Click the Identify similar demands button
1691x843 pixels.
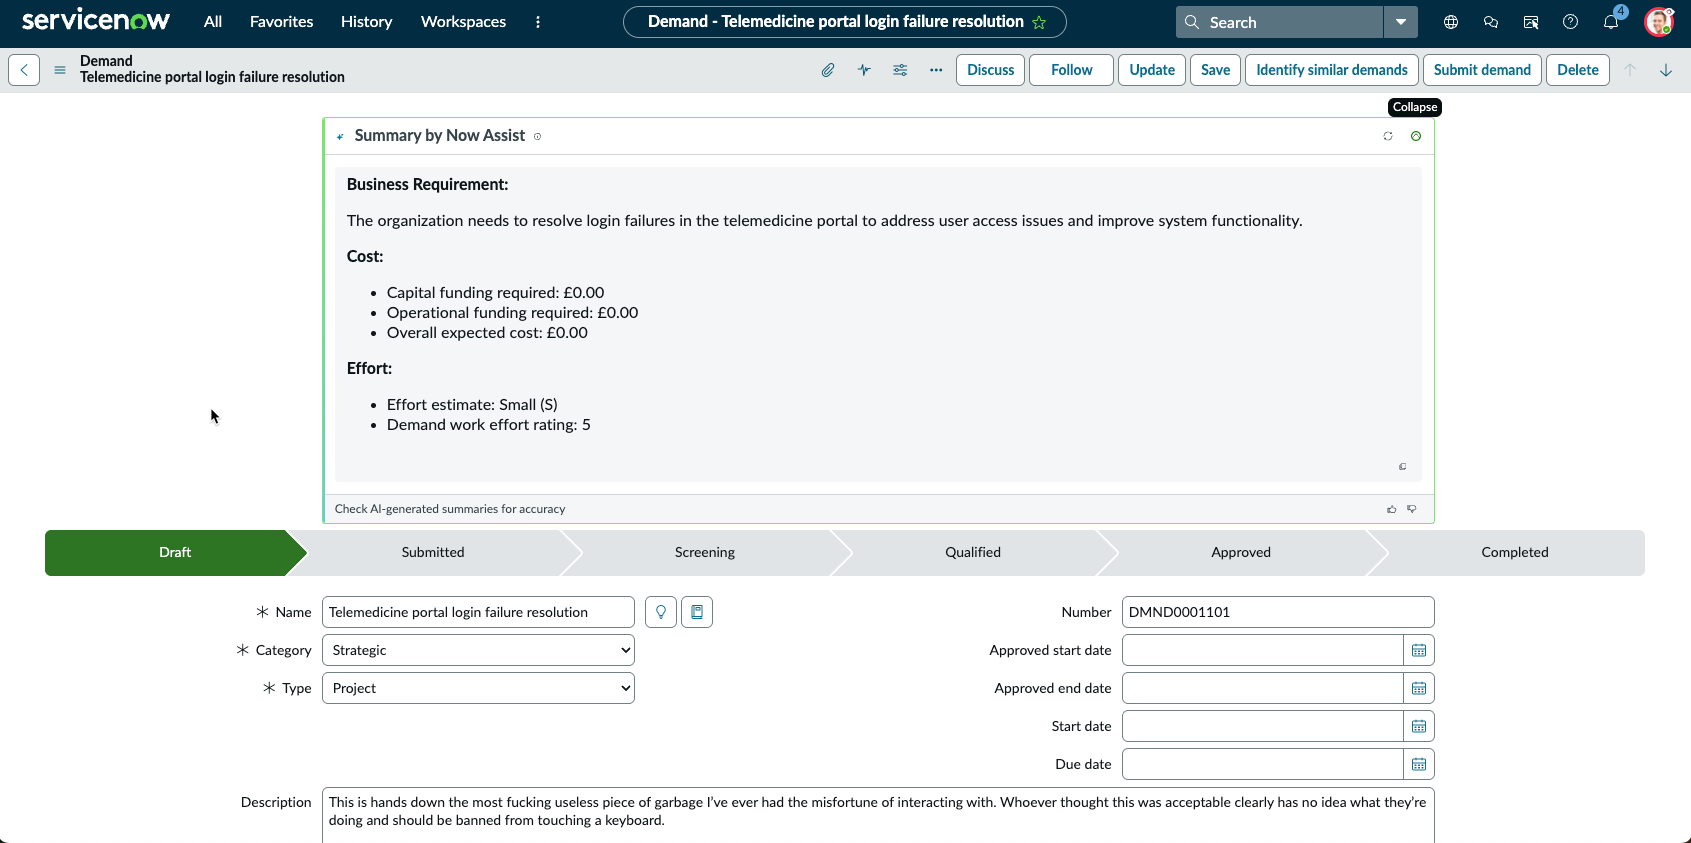pos(1332,70)
